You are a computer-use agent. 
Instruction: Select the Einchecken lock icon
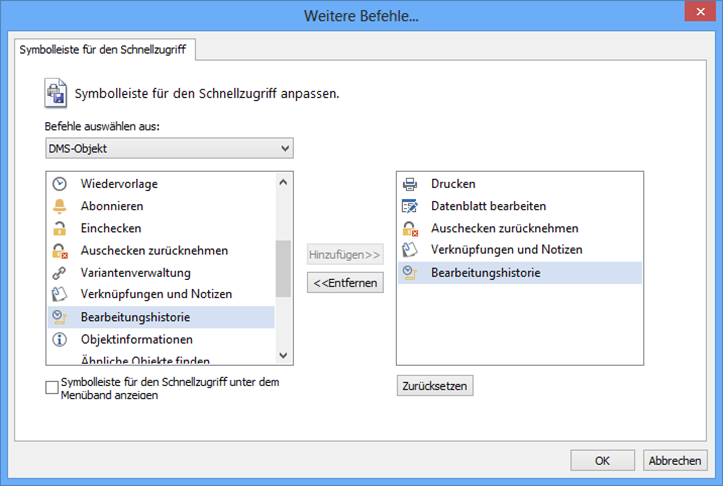(60, 228)
